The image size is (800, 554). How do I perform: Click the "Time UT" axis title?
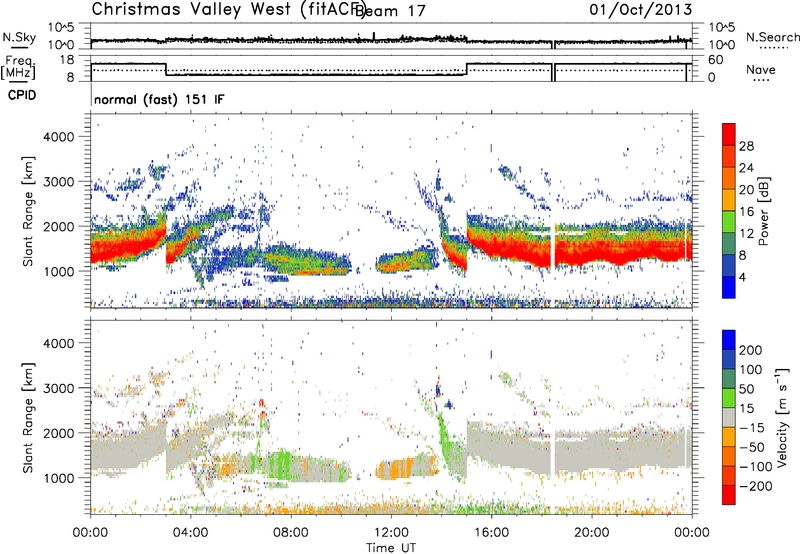point(391,548)
